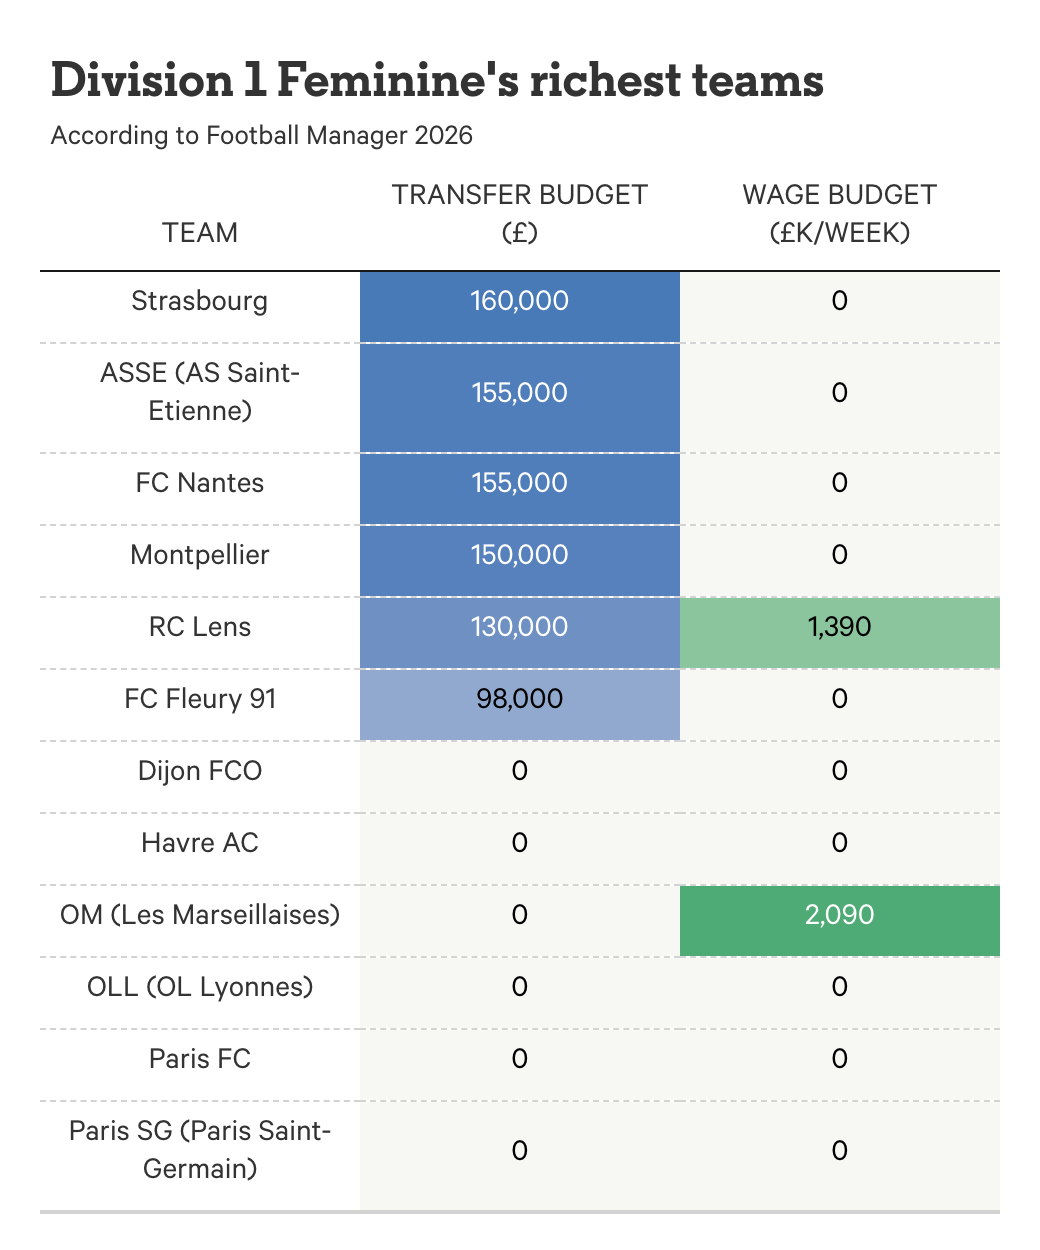
Task: Click Montpellier's 150,000 budget cell
Action: click(519, 555)
